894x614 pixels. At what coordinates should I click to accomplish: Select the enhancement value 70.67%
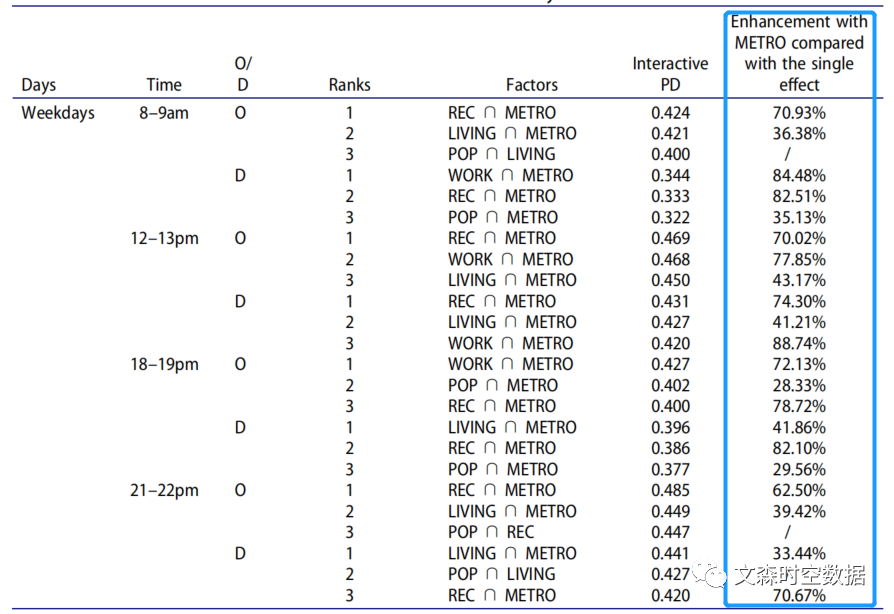[x=799, y=595]
